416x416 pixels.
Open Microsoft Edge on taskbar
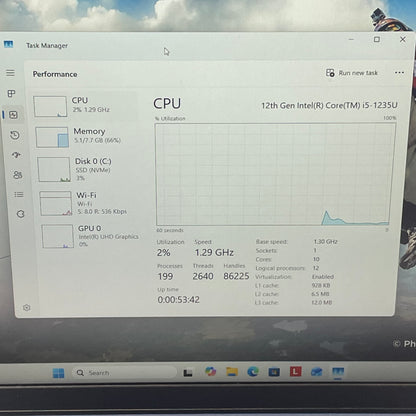(x=253, y=371)
